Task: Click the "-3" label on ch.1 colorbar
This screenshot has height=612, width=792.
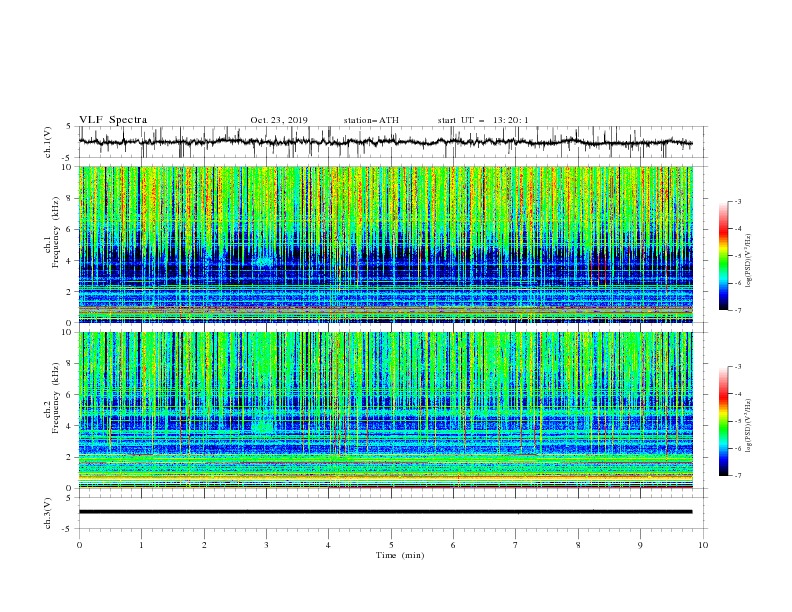Action: click(x=737, y=201)
